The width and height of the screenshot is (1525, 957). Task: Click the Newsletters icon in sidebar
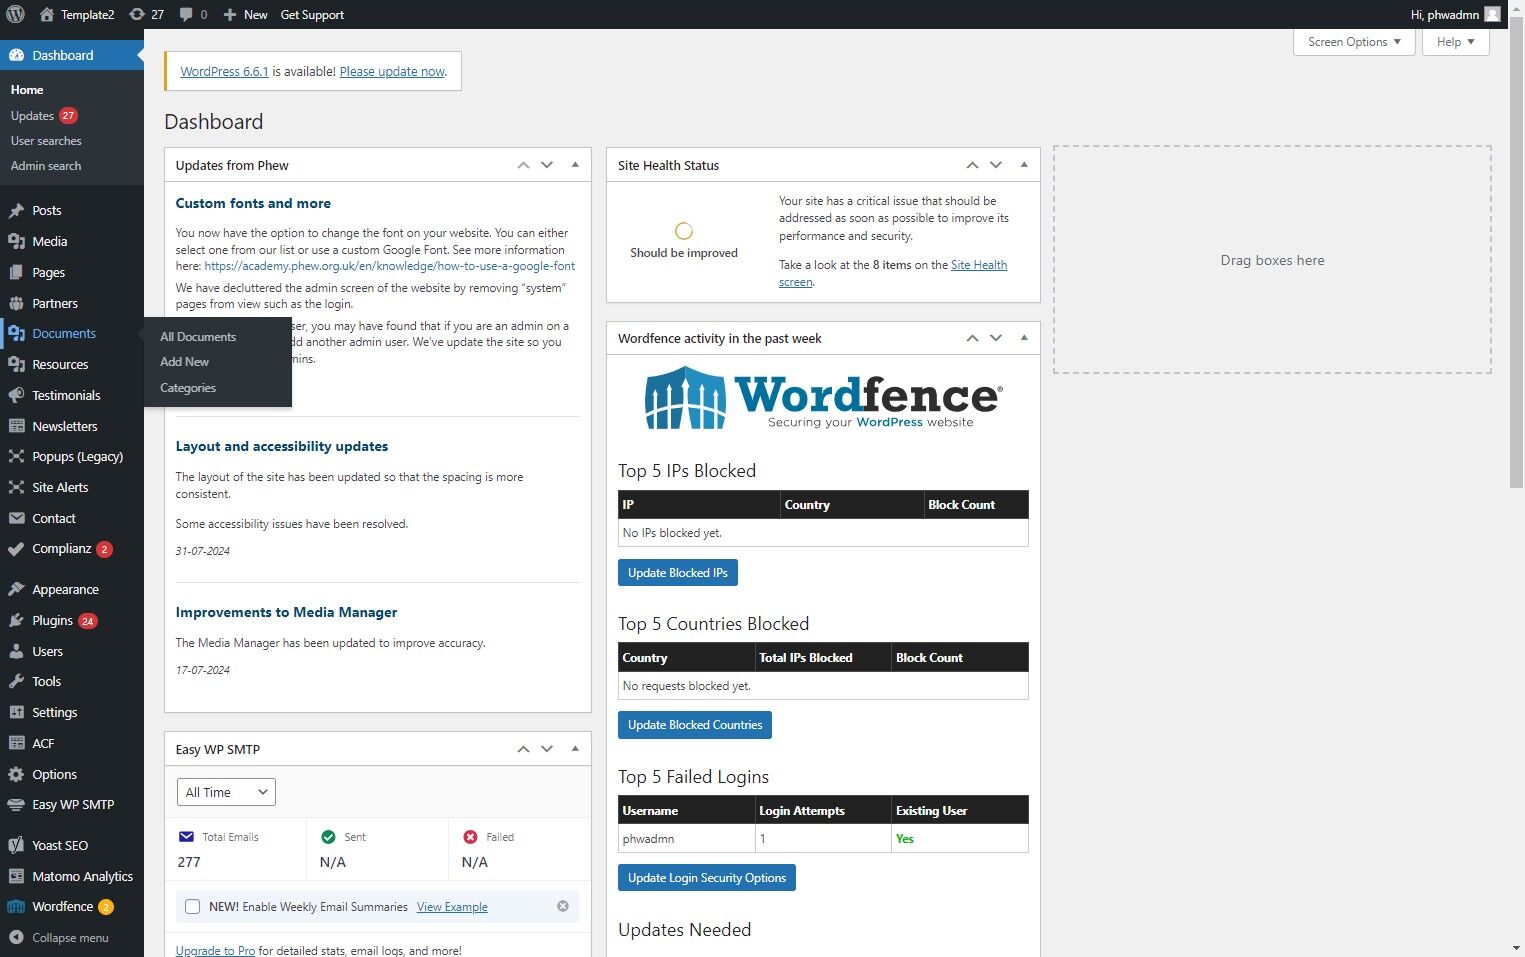pyautogui.click(x=16, y=426)
